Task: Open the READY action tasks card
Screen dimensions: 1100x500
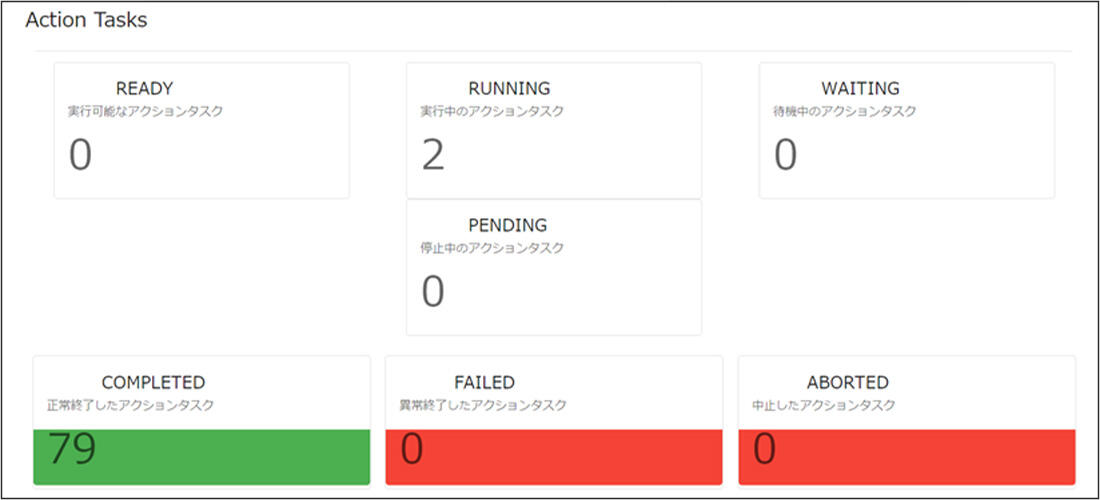Action: [x=201, y=130]
